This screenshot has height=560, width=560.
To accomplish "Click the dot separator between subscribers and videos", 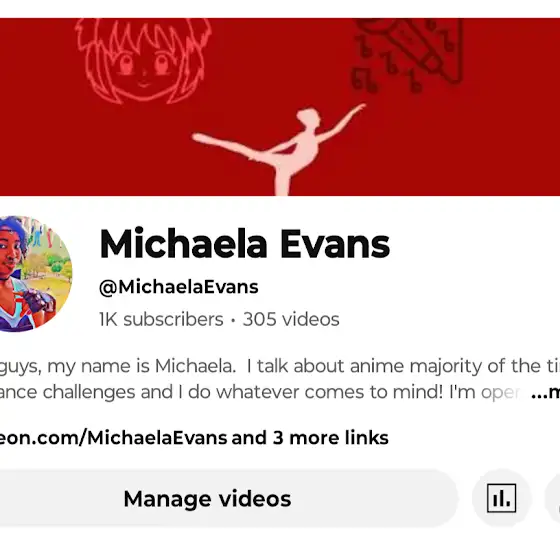I will (233, 320).
